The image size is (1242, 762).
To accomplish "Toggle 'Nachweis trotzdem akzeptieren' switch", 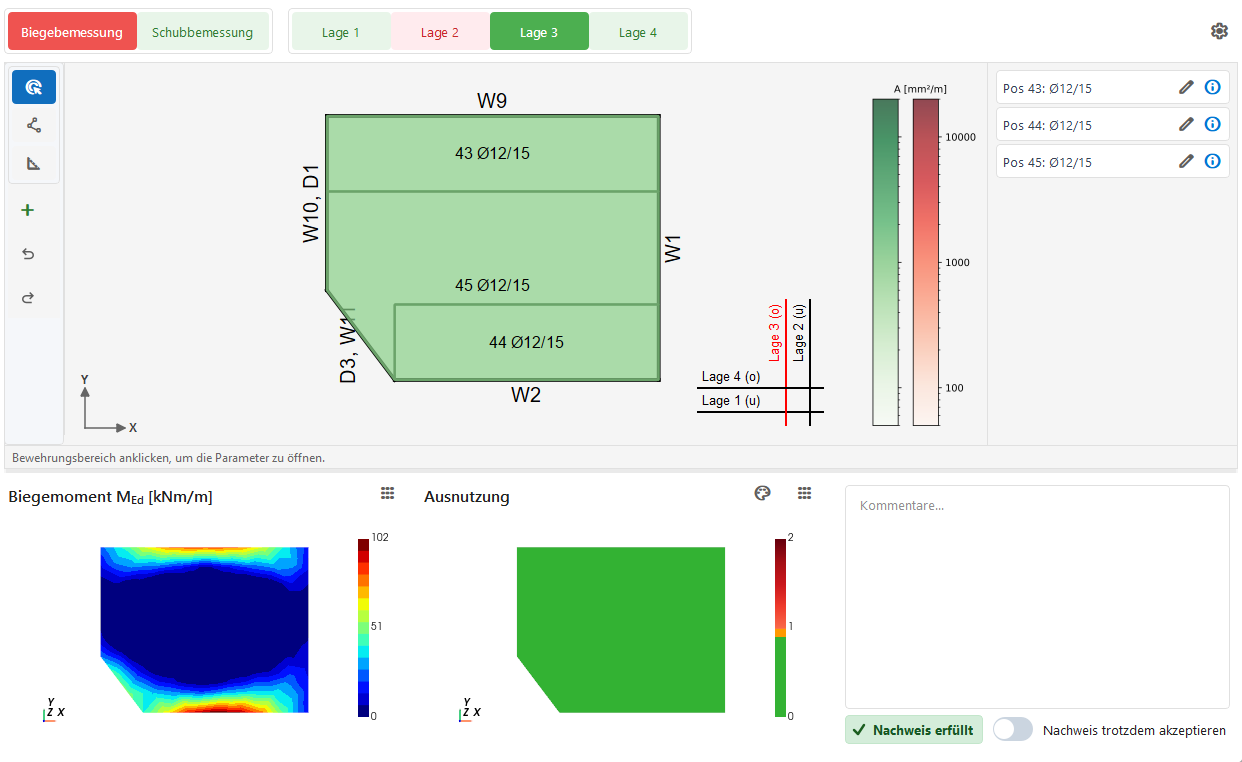I will [x=1013, y=729].
